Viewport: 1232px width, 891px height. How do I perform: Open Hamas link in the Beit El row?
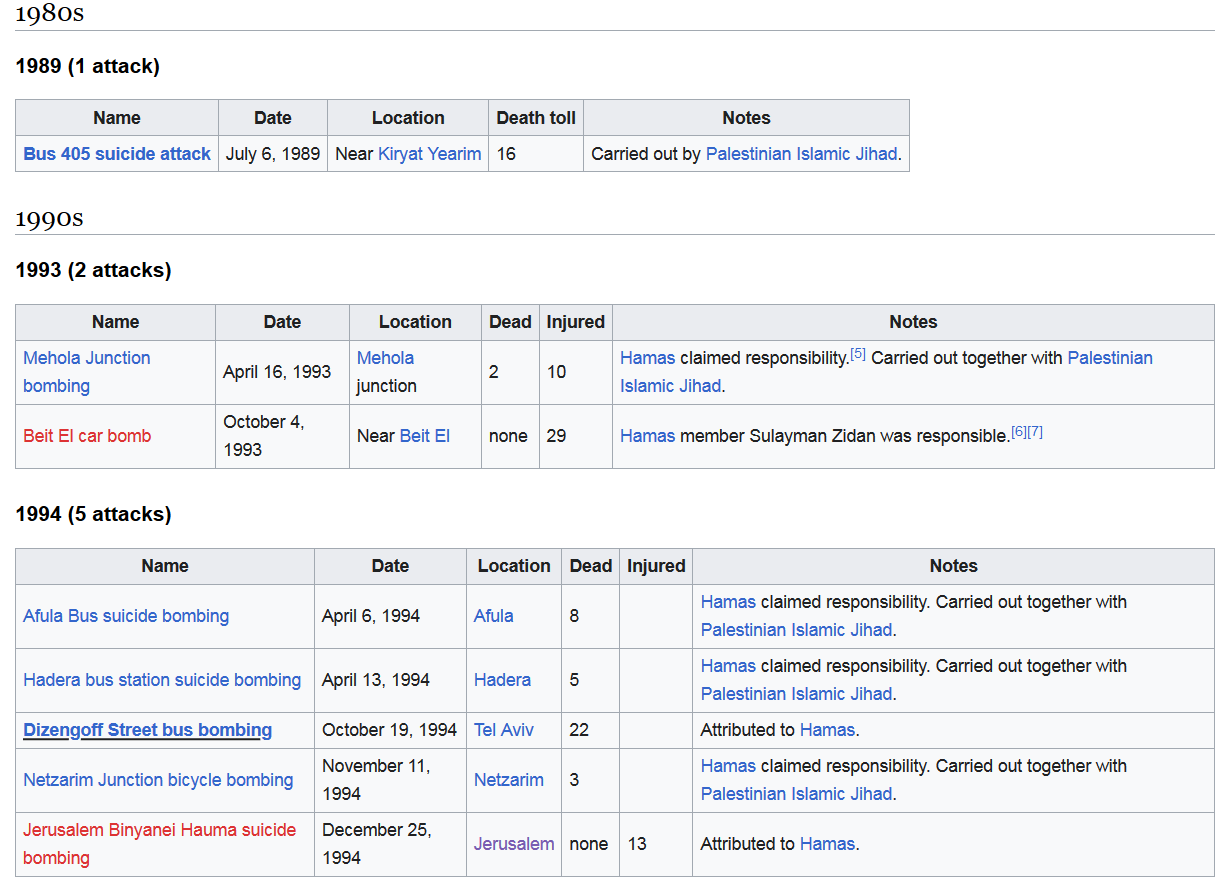coord(647,436)
